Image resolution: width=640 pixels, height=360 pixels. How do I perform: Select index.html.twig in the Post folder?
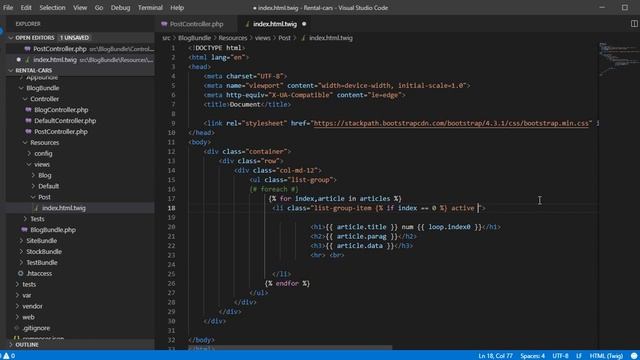pyautogui.click(x=64, y=208)
